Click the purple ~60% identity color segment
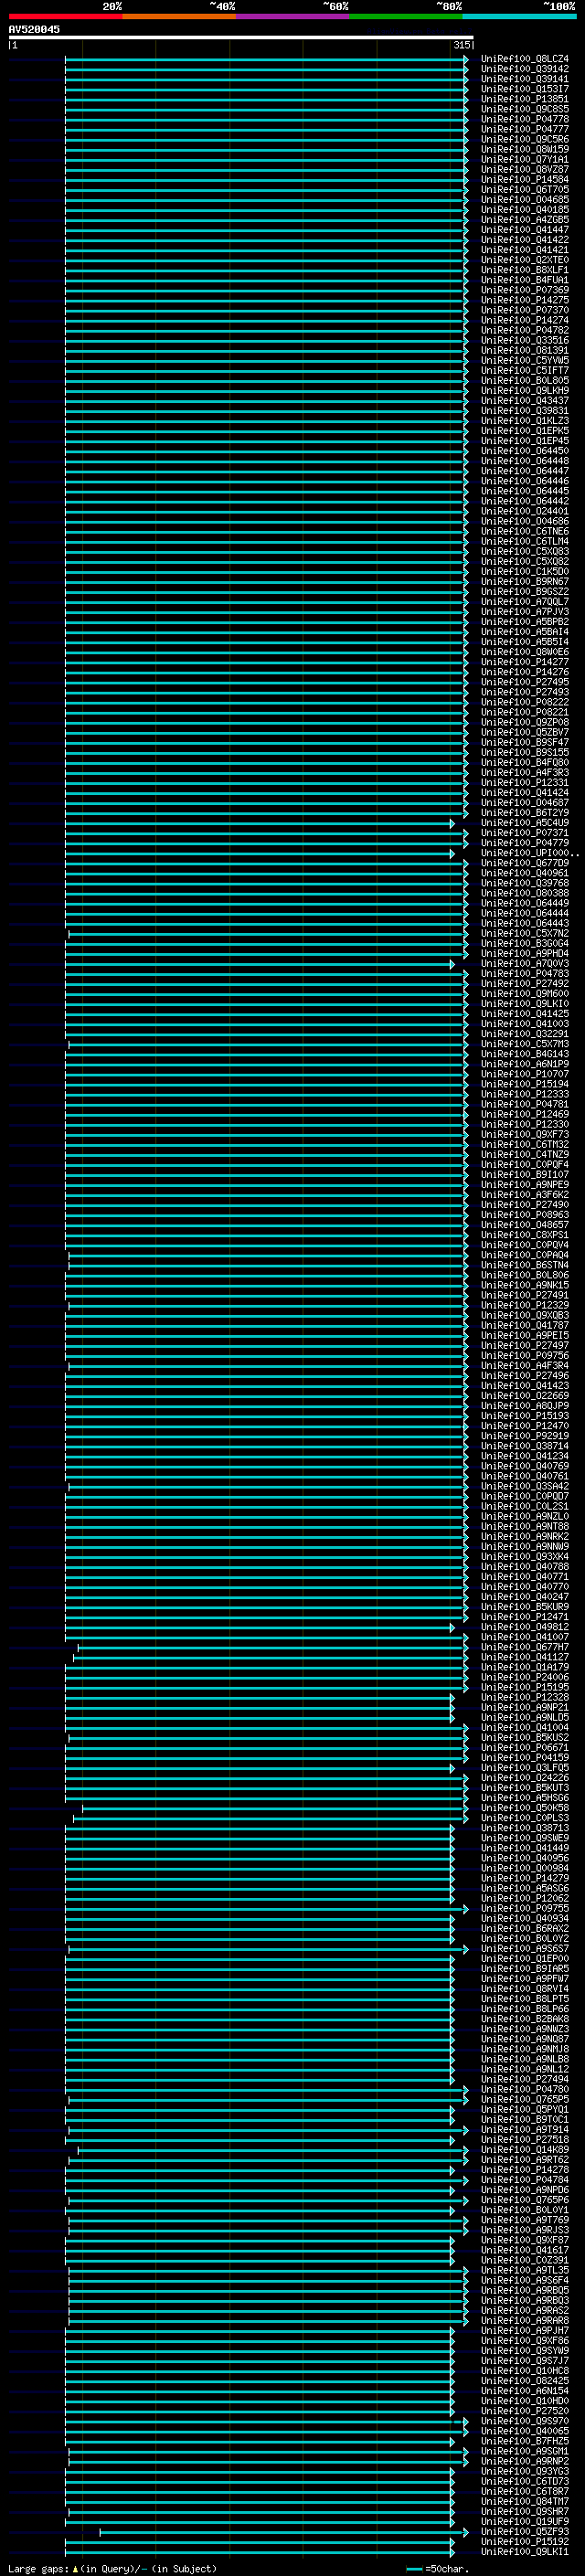 (x=292, y=16)
